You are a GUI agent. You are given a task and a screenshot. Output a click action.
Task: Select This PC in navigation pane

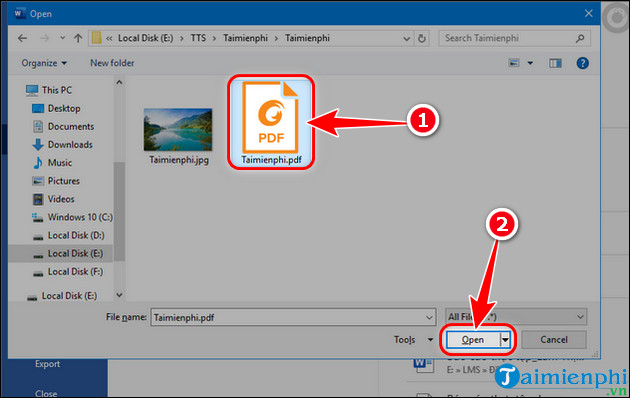[x=49, y=90]
